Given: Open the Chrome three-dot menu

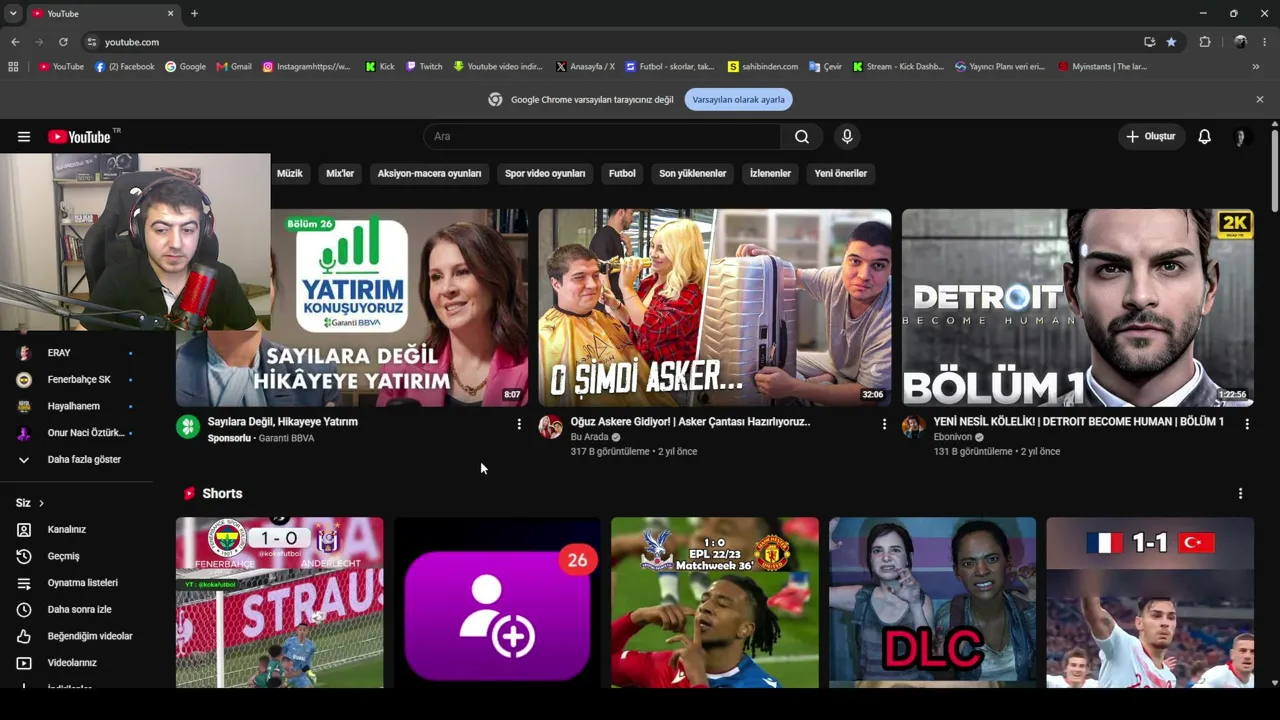Looking at the screenshot, I should [1265, 42].
